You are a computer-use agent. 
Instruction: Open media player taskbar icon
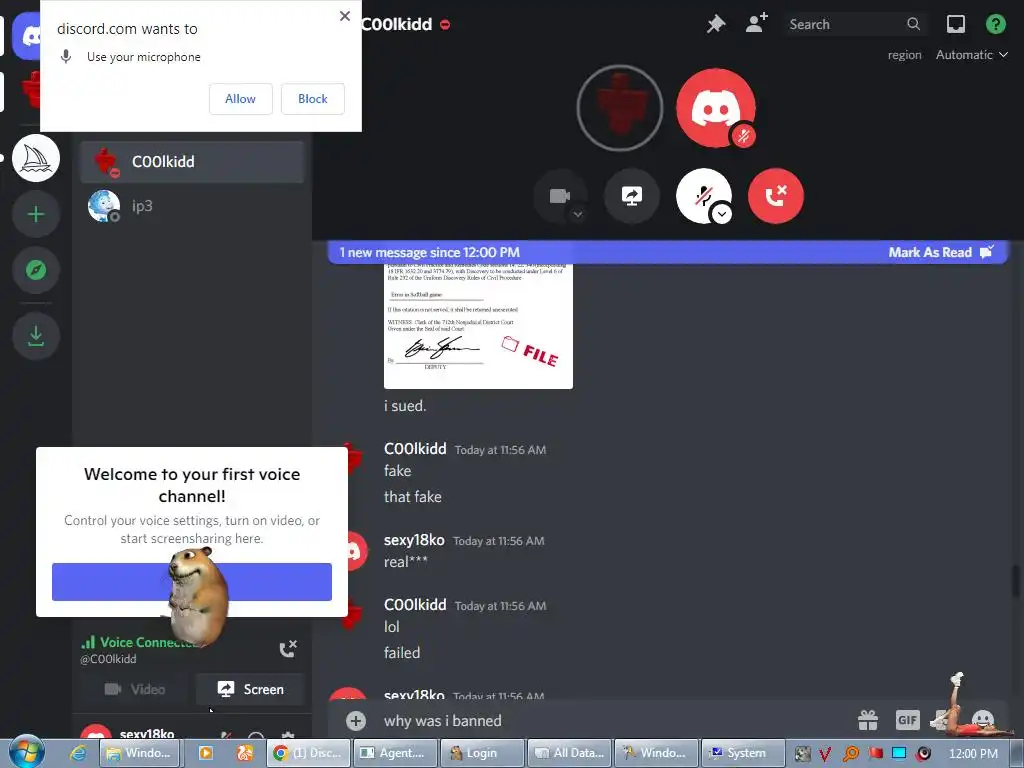tap(205, 754)
